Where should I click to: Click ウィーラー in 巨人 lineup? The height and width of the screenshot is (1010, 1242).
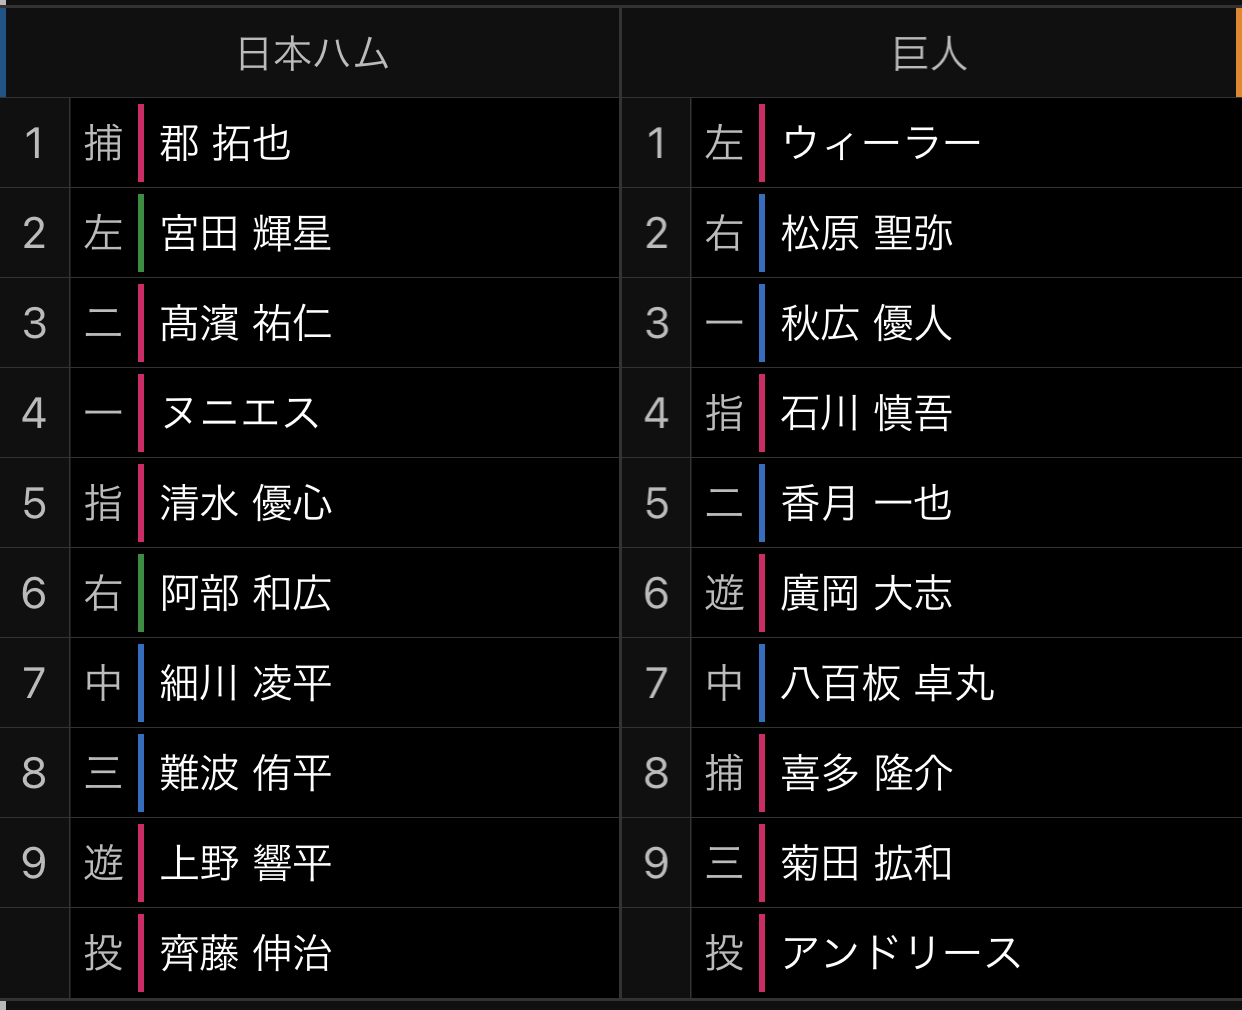coord(881,143)
